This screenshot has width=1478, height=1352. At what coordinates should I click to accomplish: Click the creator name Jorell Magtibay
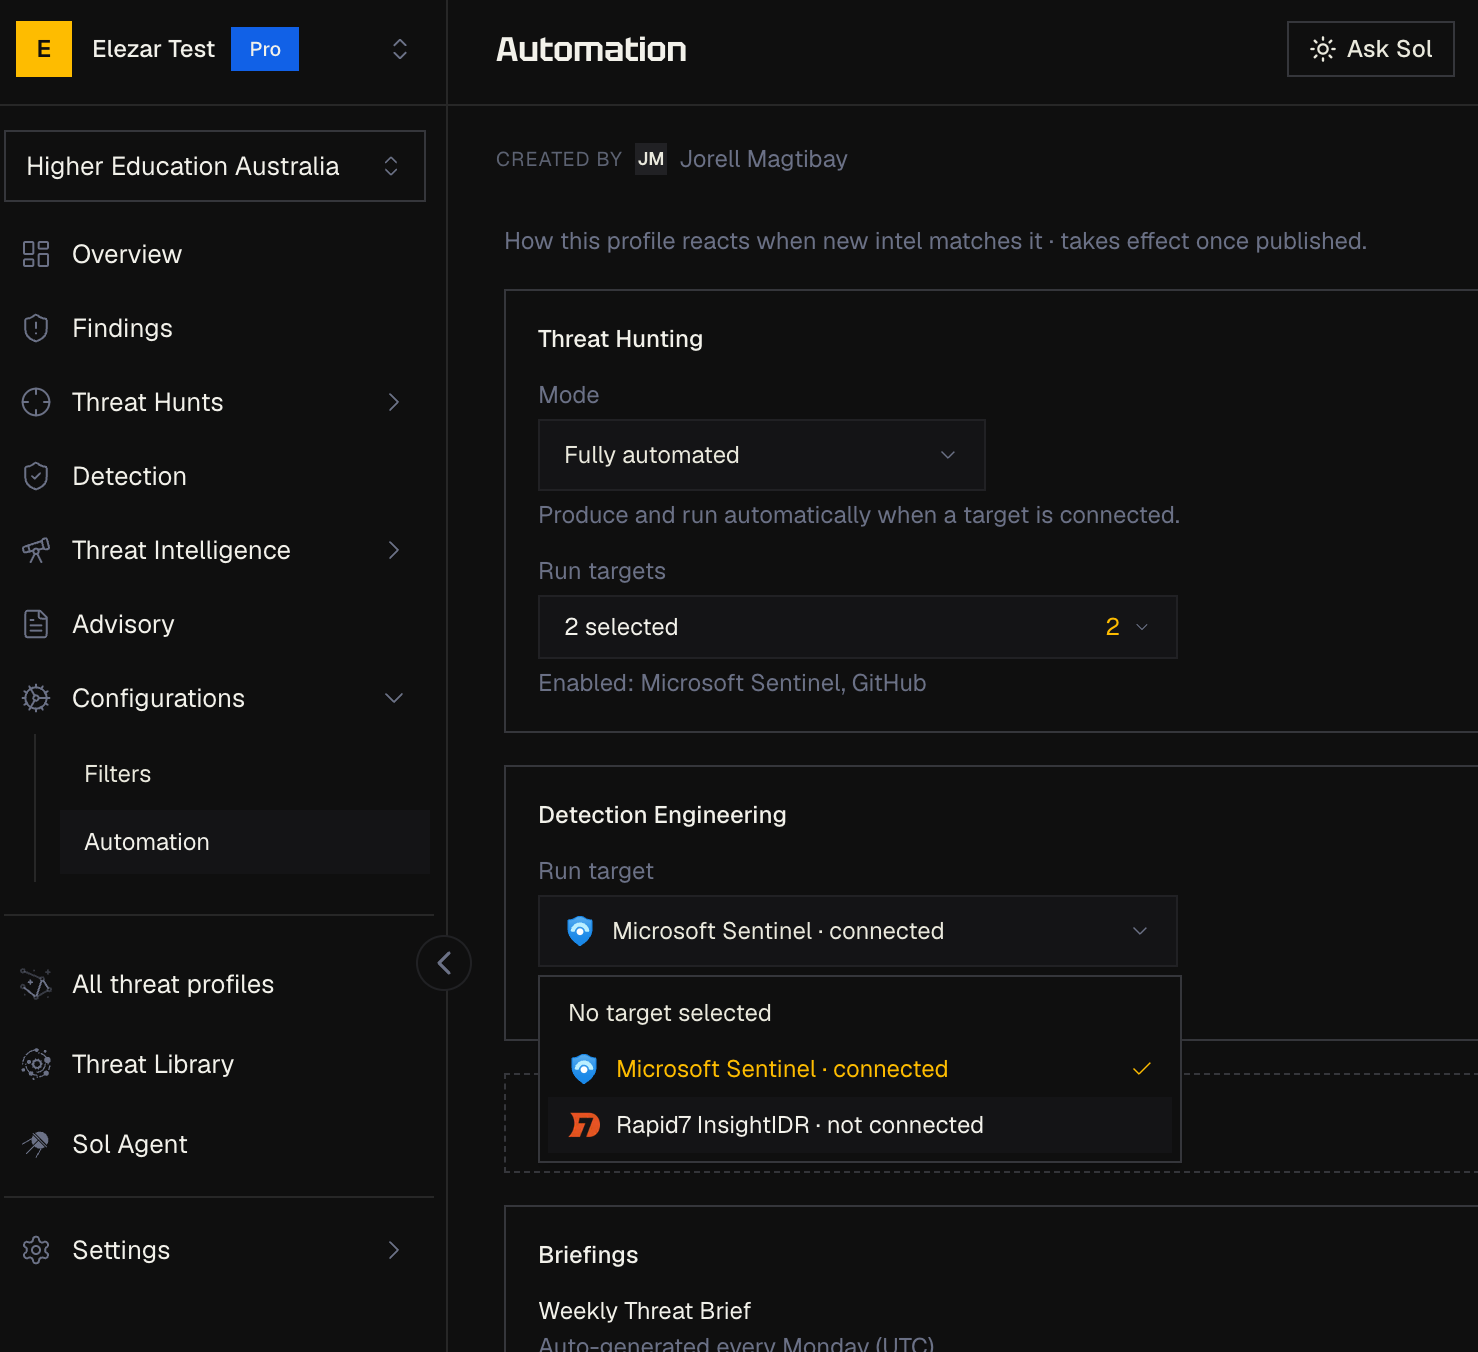point(764,159)
